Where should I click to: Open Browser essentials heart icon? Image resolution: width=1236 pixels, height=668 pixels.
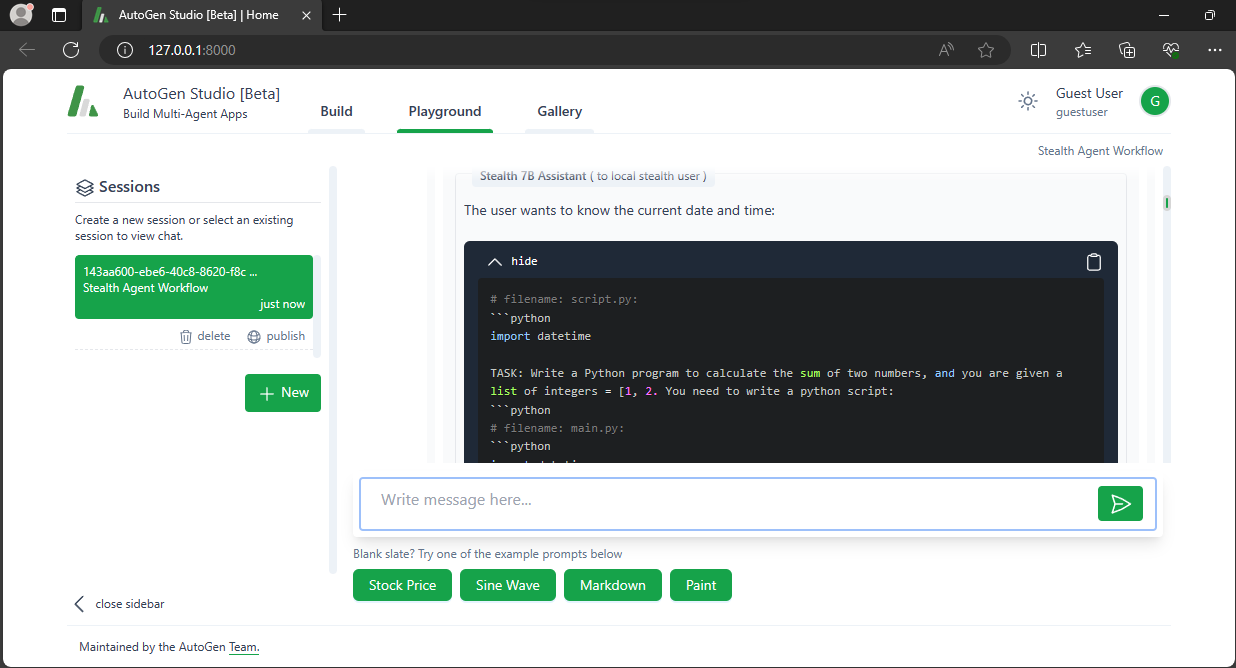[x=1171, y=50]
